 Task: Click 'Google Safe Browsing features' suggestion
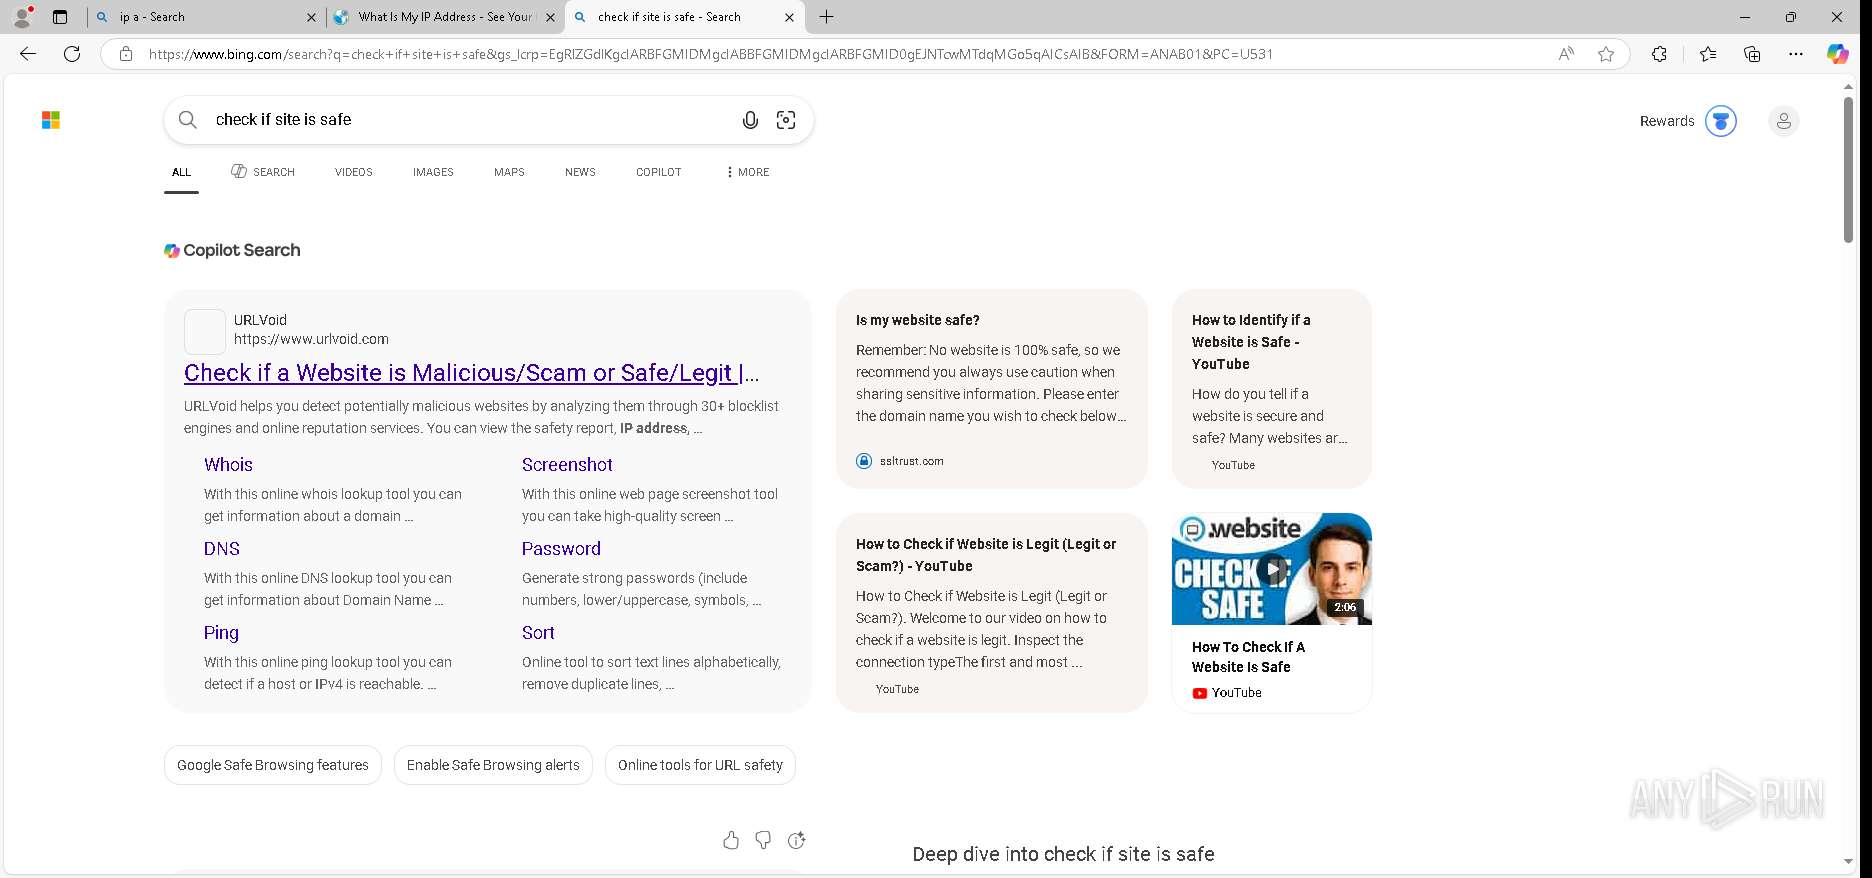(x=273, y=765)
